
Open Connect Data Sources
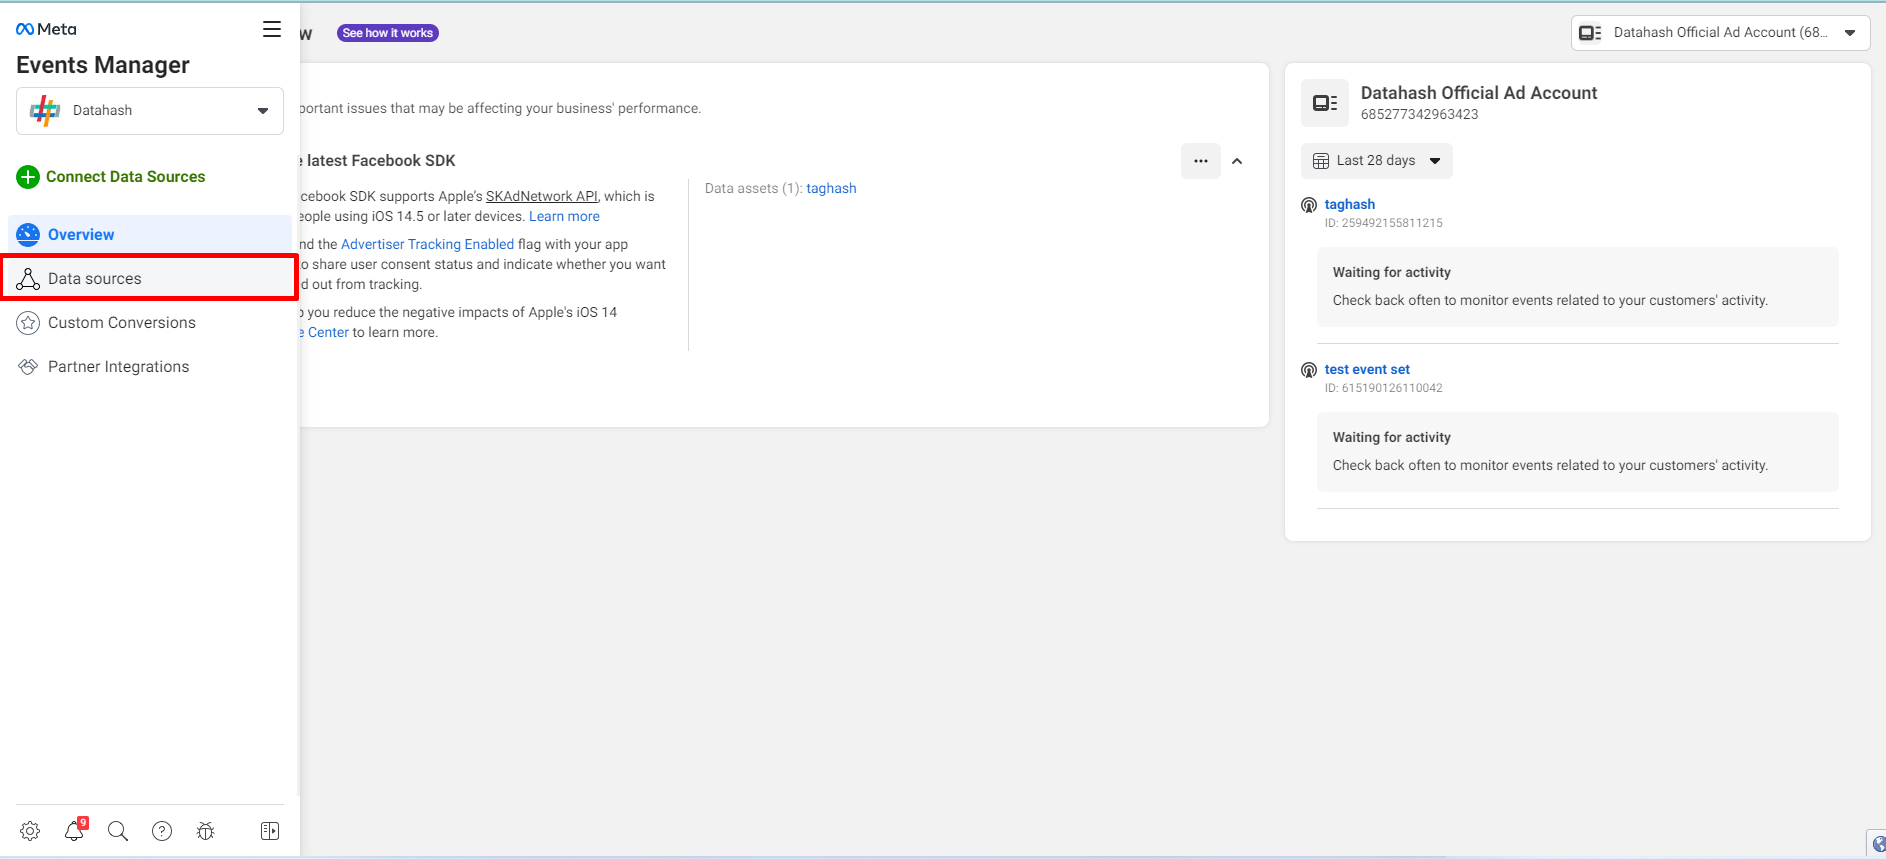pyautogui.click(x=125, y=177)
